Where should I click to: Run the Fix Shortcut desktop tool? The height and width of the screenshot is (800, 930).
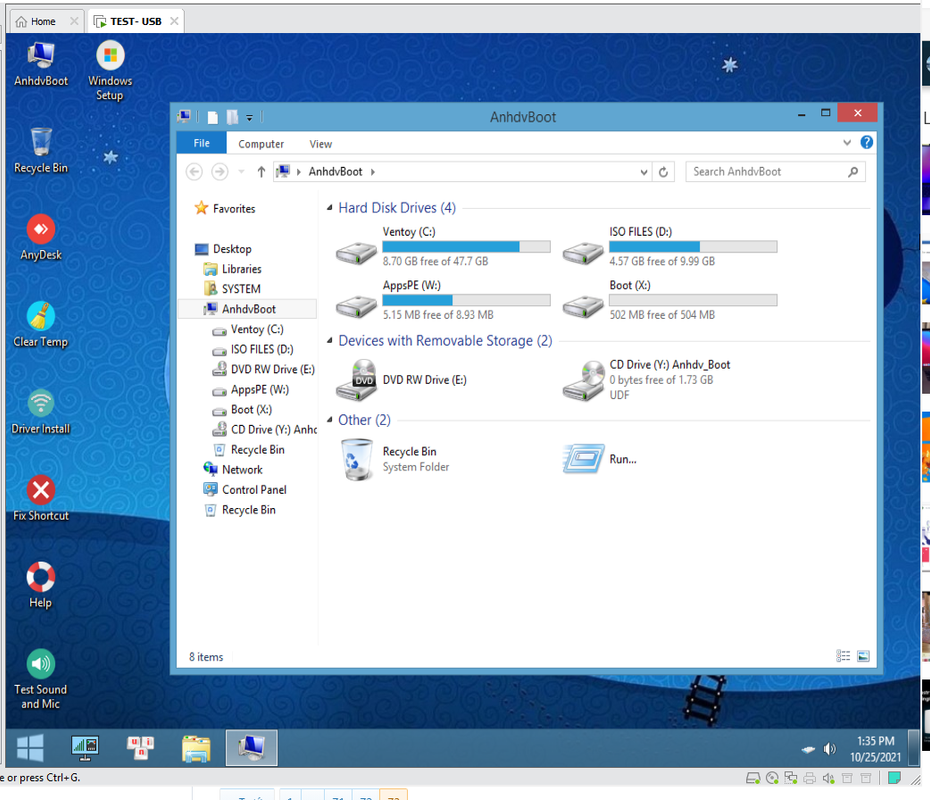pos(41,498)
